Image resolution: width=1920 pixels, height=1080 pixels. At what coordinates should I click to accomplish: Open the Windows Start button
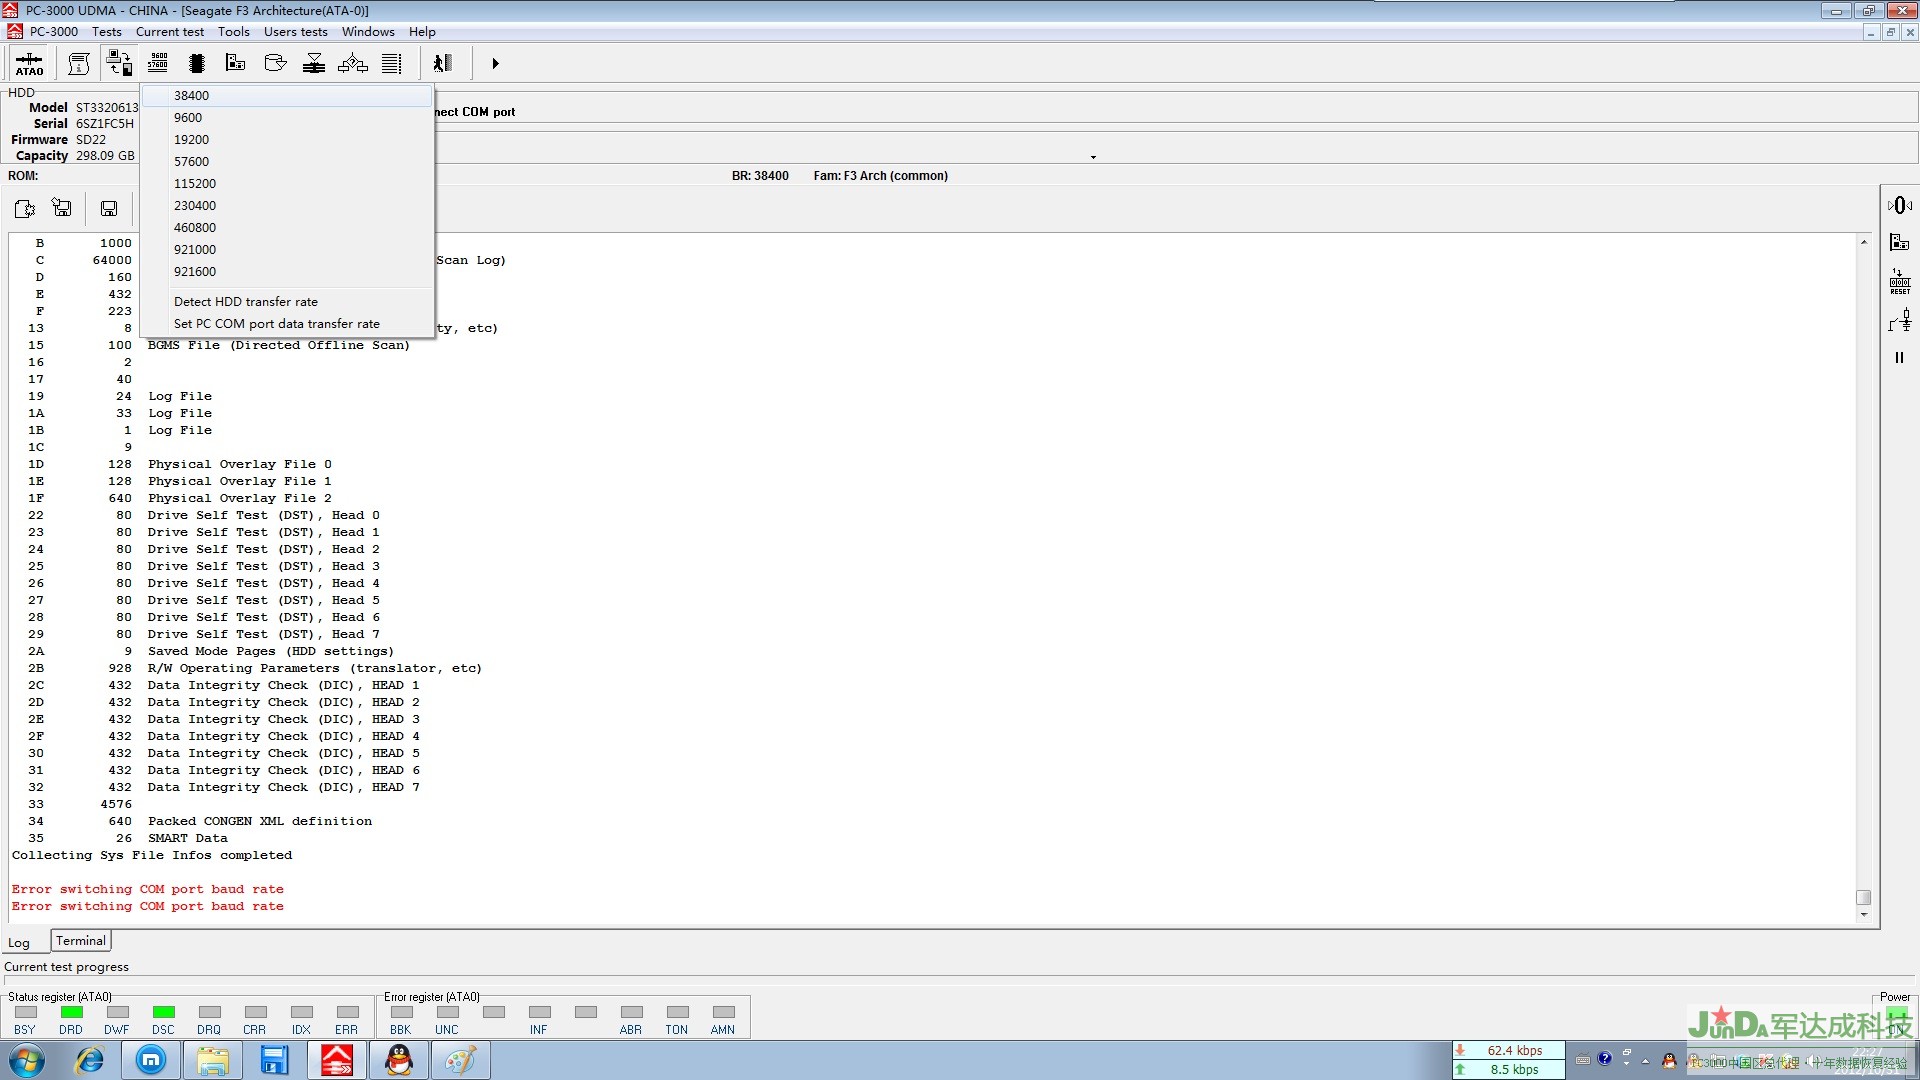[27, 1060]
